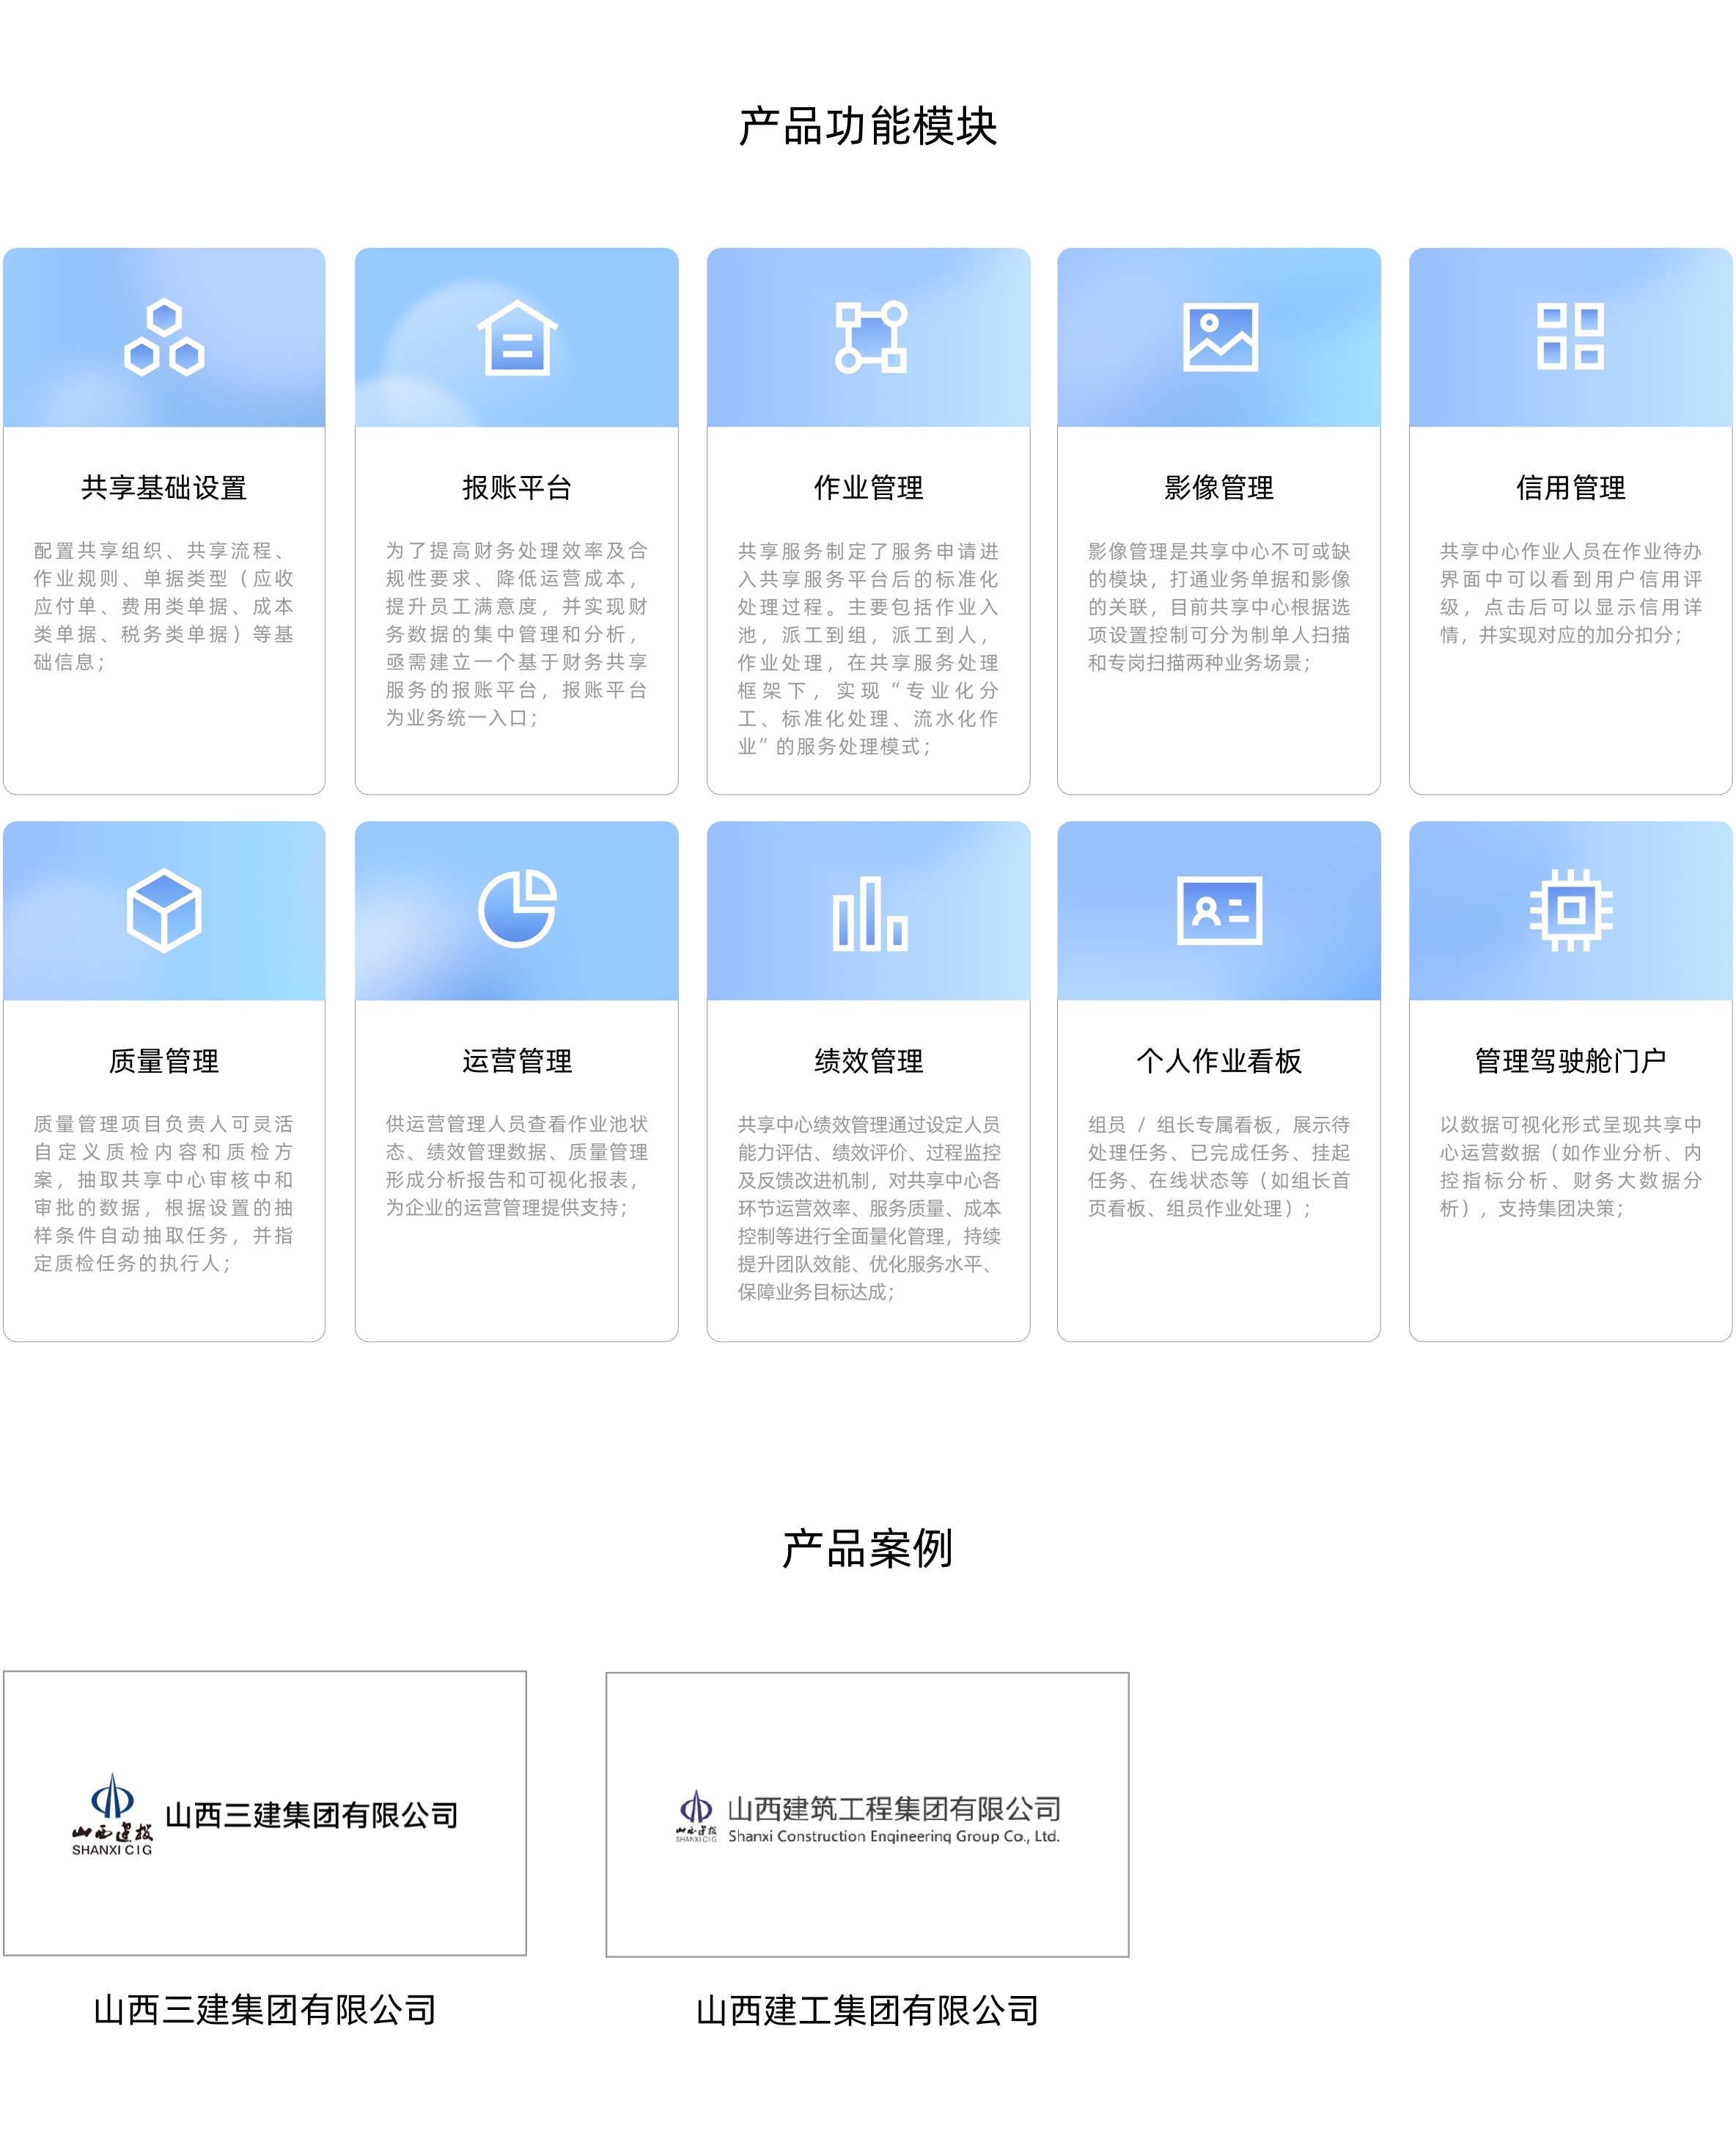
Task: Click the 产品案例 section heading
Action: pos(868,1549)
